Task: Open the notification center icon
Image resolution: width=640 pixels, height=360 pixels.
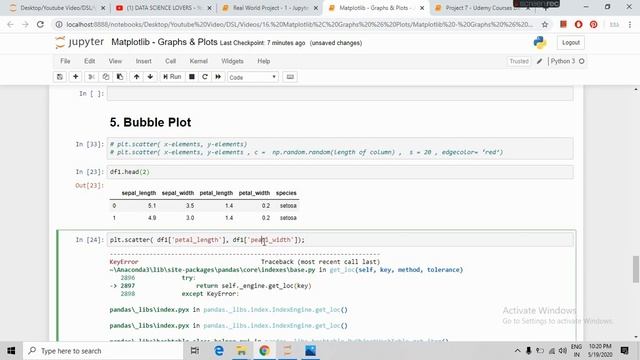Action: coord(624,351)
